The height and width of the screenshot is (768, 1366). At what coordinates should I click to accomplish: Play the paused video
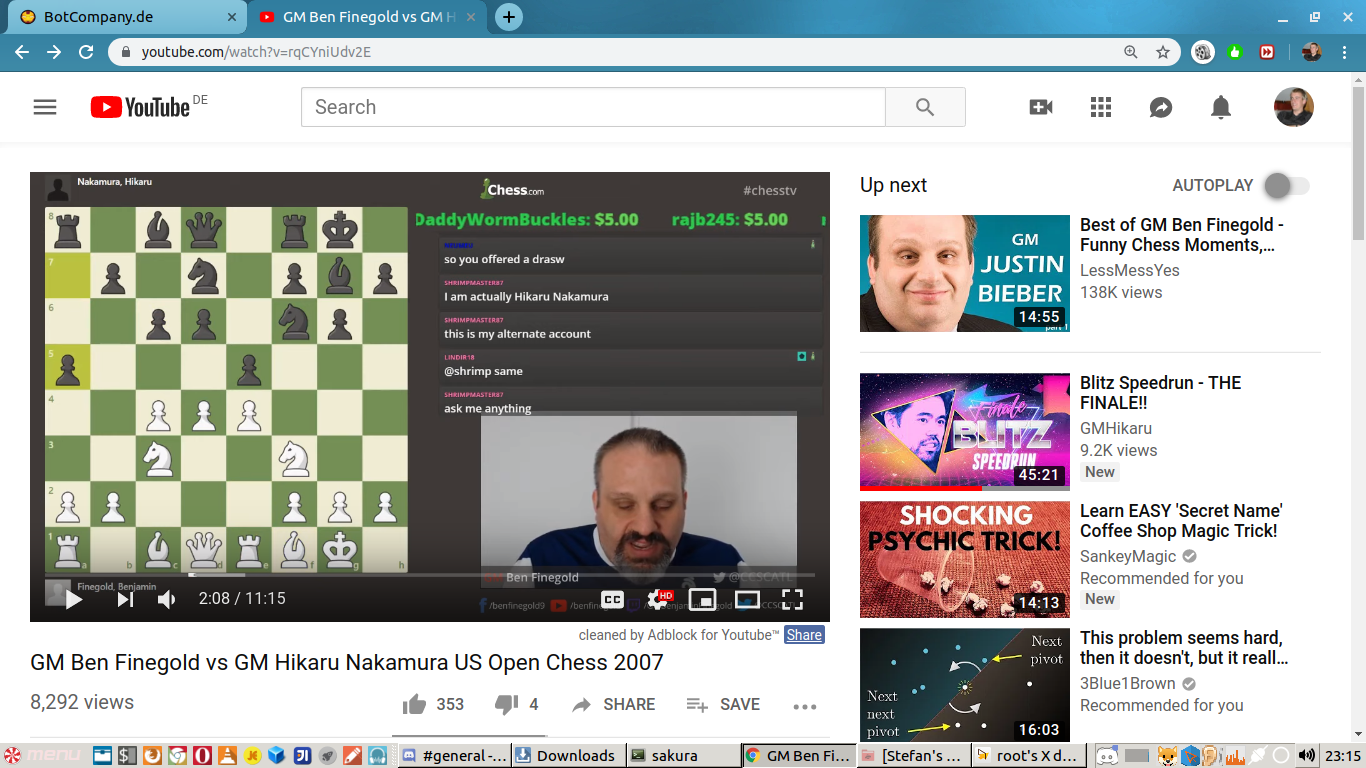pos(73,599)
